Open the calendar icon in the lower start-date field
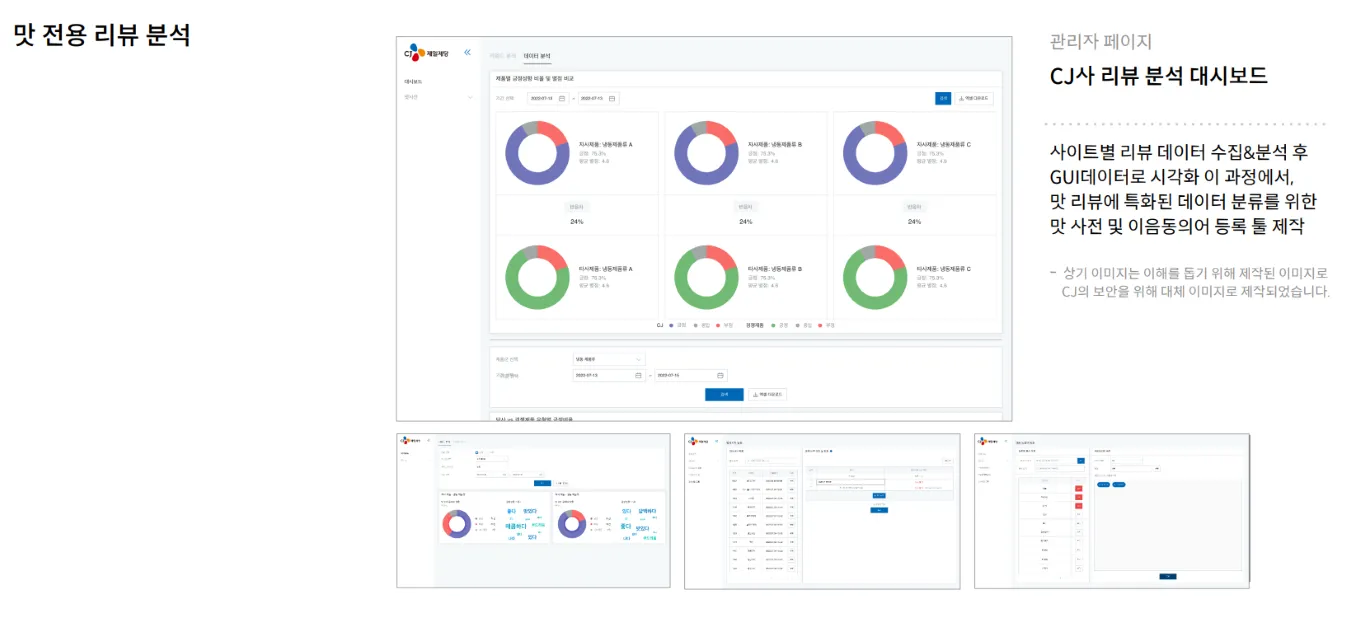The width and height of the screenshot is (1366, 642). click(638, 375)
